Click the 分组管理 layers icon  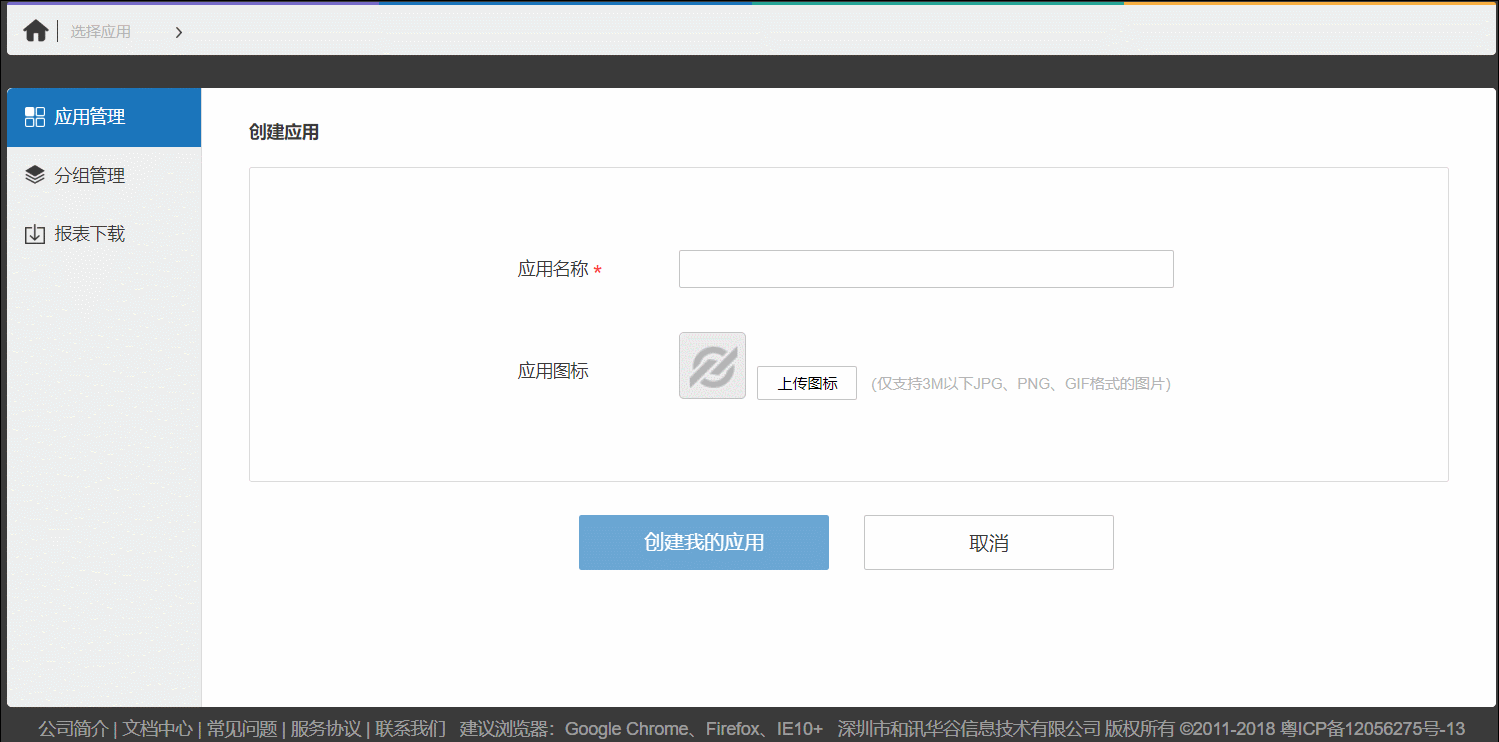pyautogui.click(x=35, y=175)
